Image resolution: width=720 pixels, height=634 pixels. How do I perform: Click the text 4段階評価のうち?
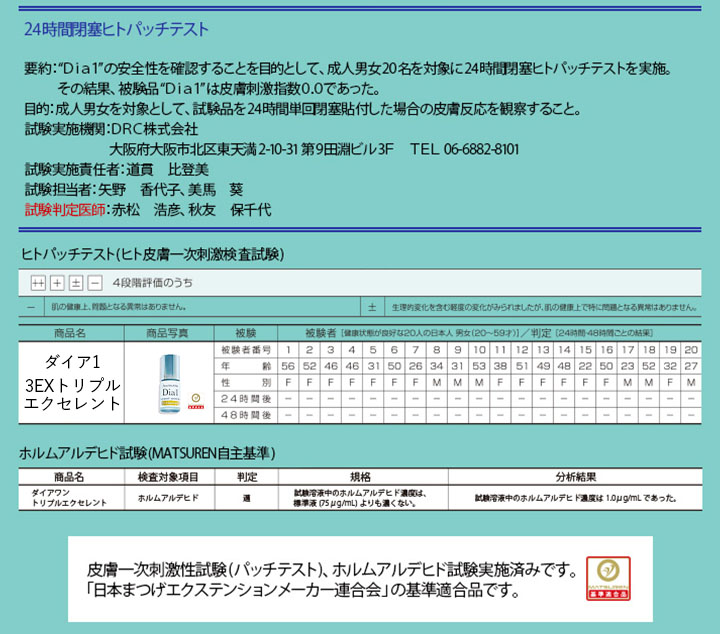153,283
